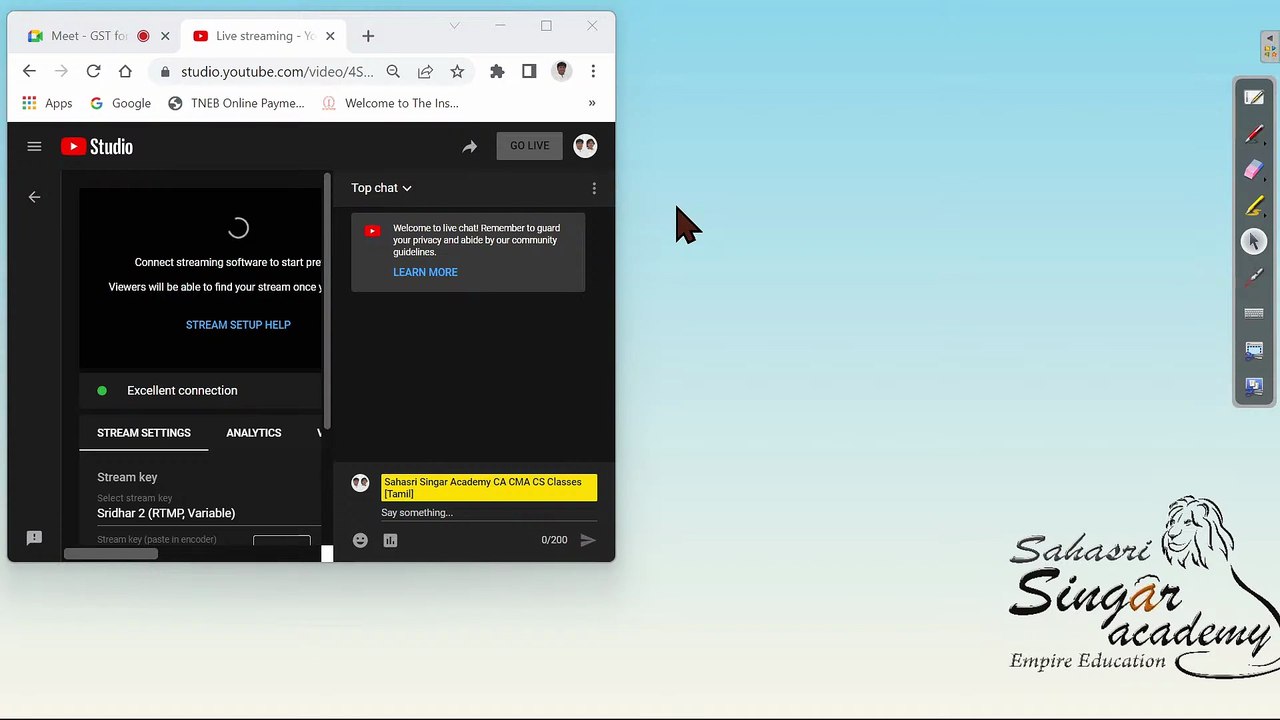Screen dimensions: 1280x720
Task: Open the emoji picker in live chat
Action: (x=360, y=540)
